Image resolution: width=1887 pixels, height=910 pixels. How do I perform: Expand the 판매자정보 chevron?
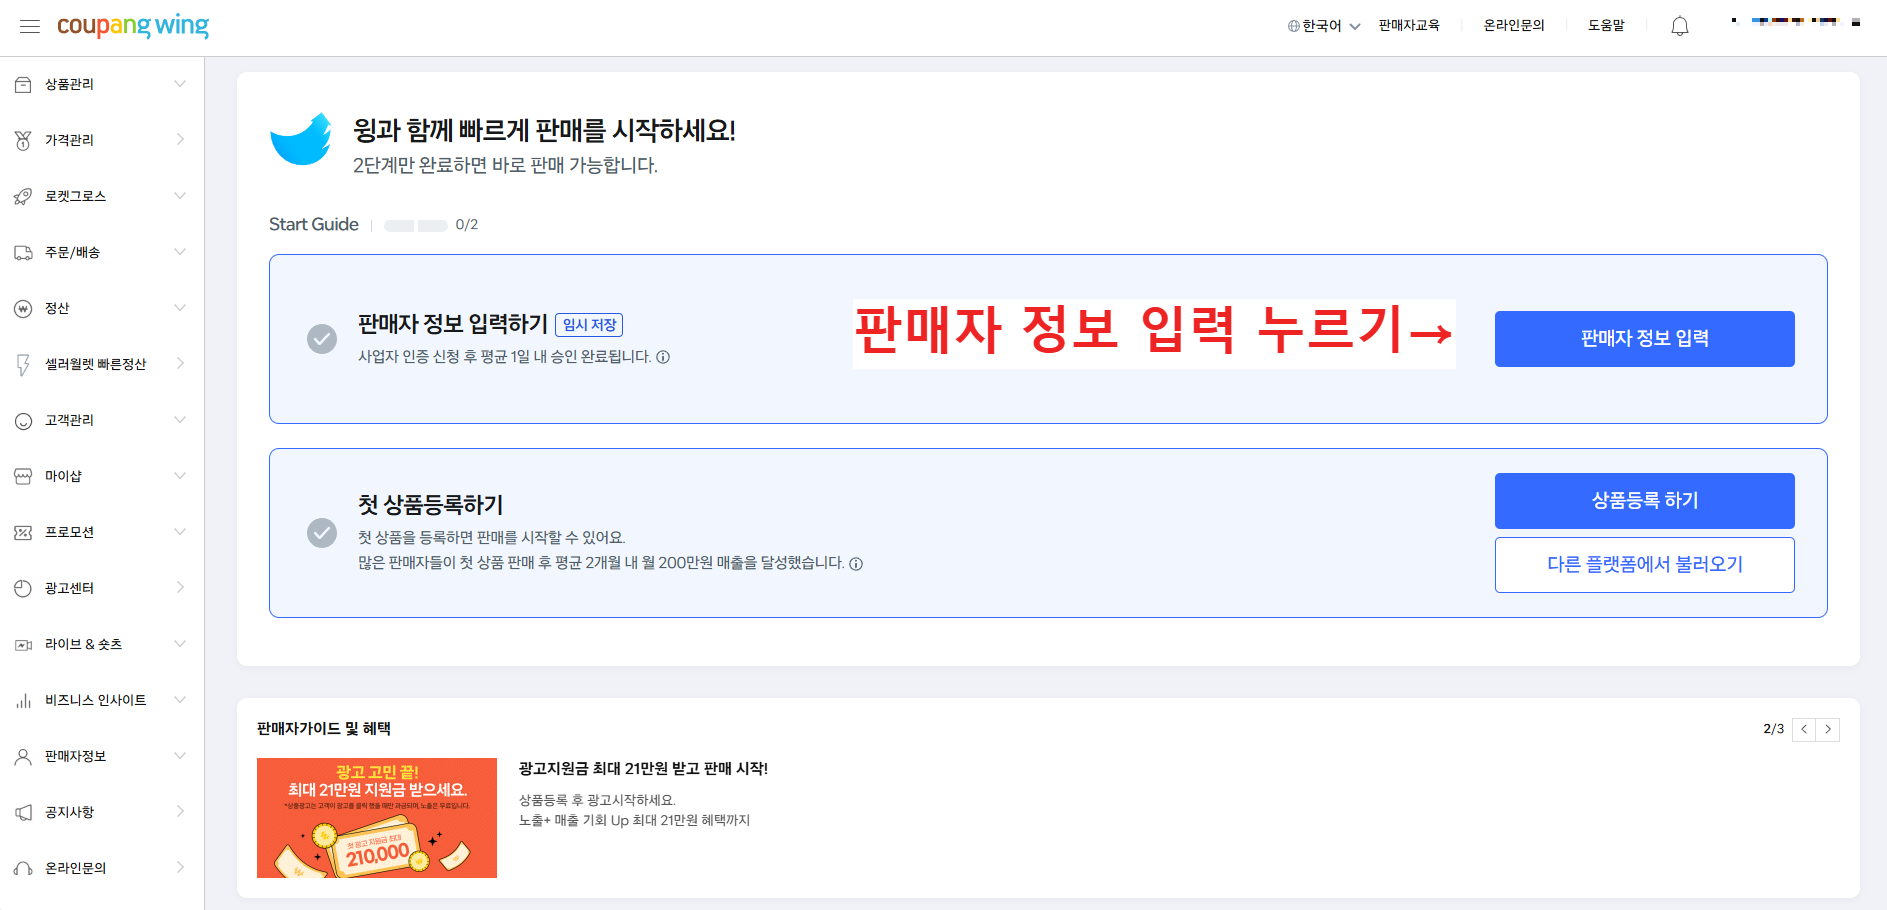[180, 756]
